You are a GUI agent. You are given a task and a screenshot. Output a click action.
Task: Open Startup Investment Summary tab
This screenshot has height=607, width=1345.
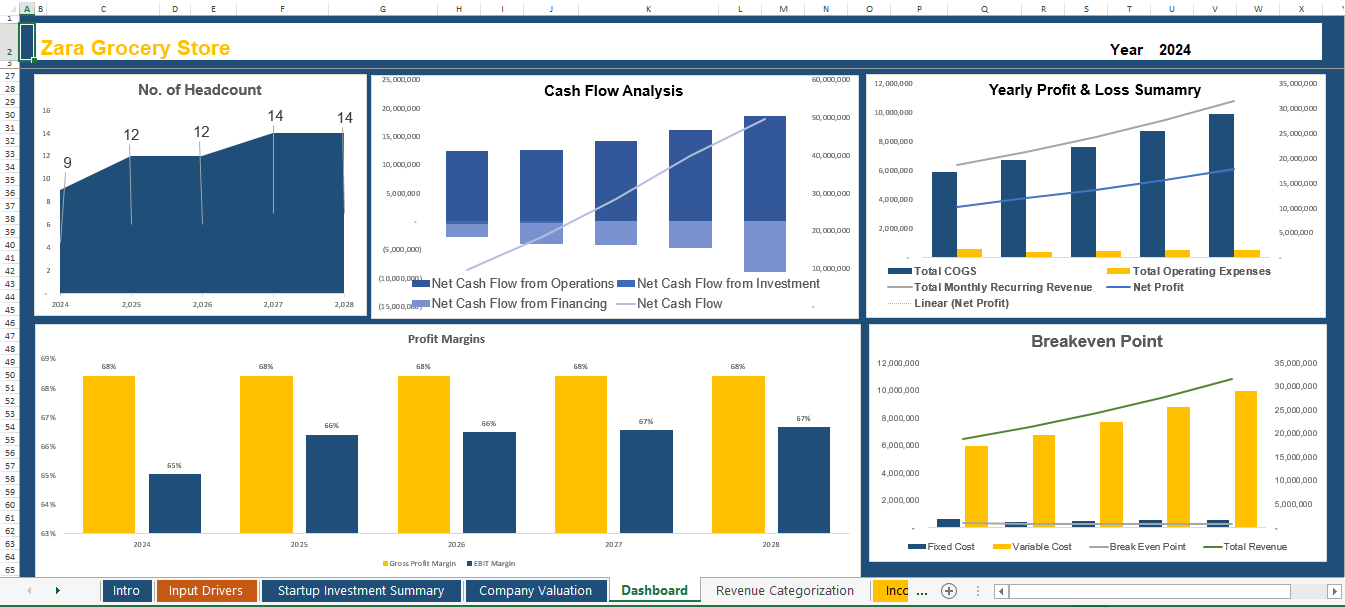360,591
